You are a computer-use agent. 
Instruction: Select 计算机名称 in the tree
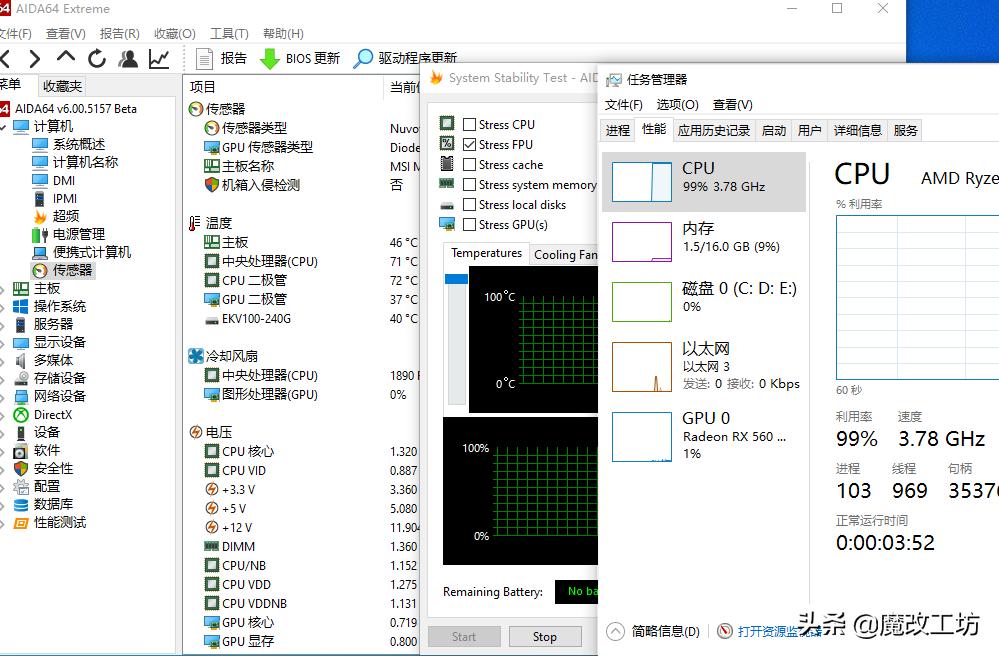[85, 162]
